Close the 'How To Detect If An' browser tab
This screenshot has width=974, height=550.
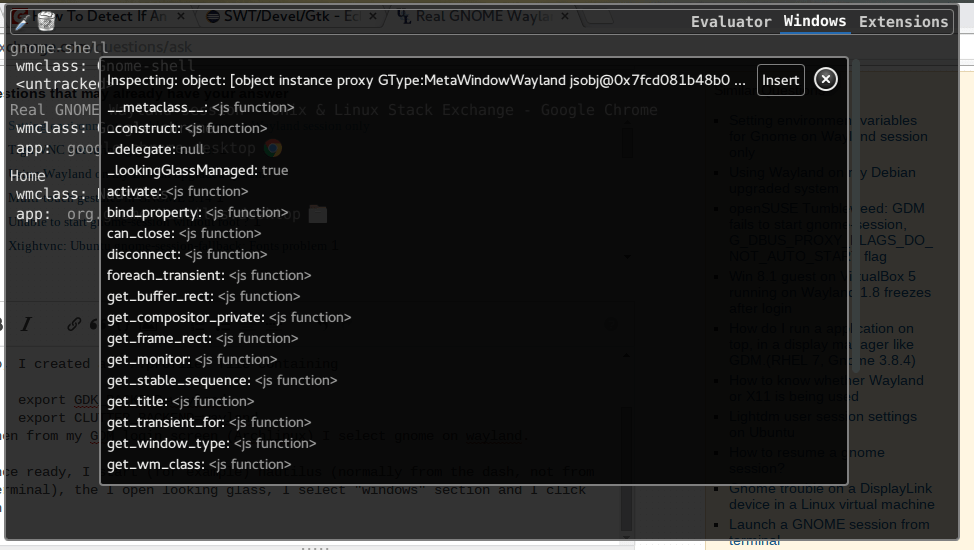click(x=181, y=16)
